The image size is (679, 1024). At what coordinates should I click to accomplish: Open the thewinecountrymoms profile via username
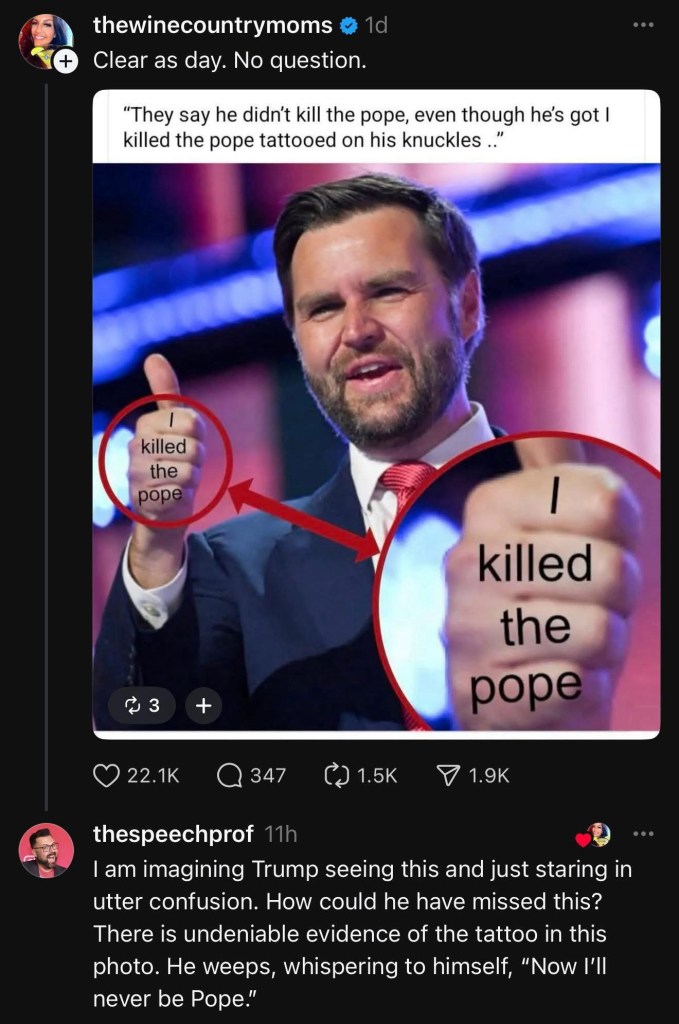(x=212, y=27)
